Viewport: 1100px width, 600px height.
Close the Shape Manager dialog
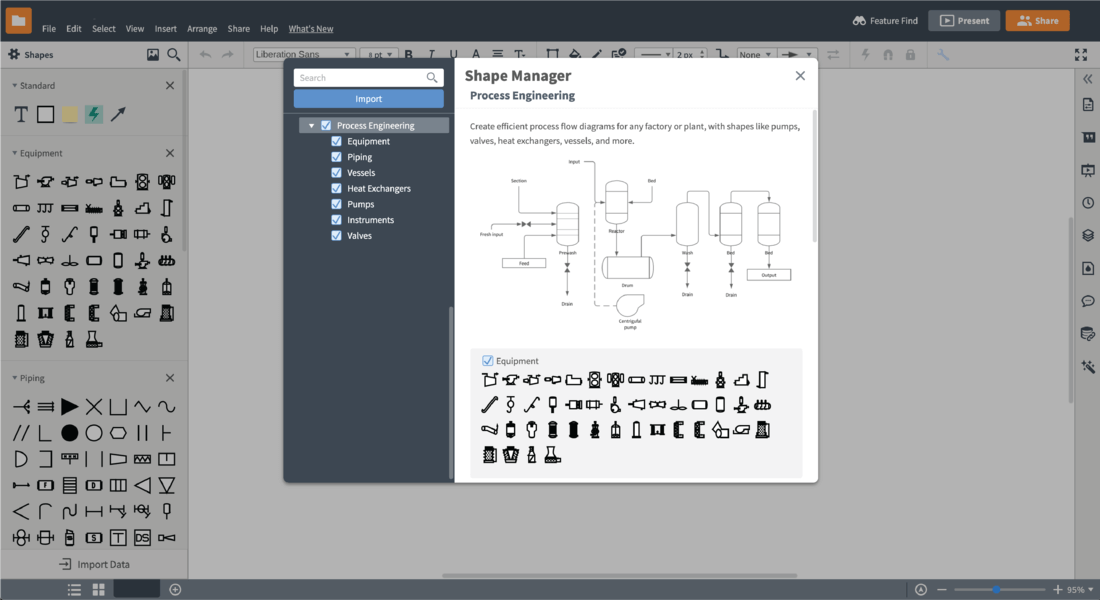800,76
